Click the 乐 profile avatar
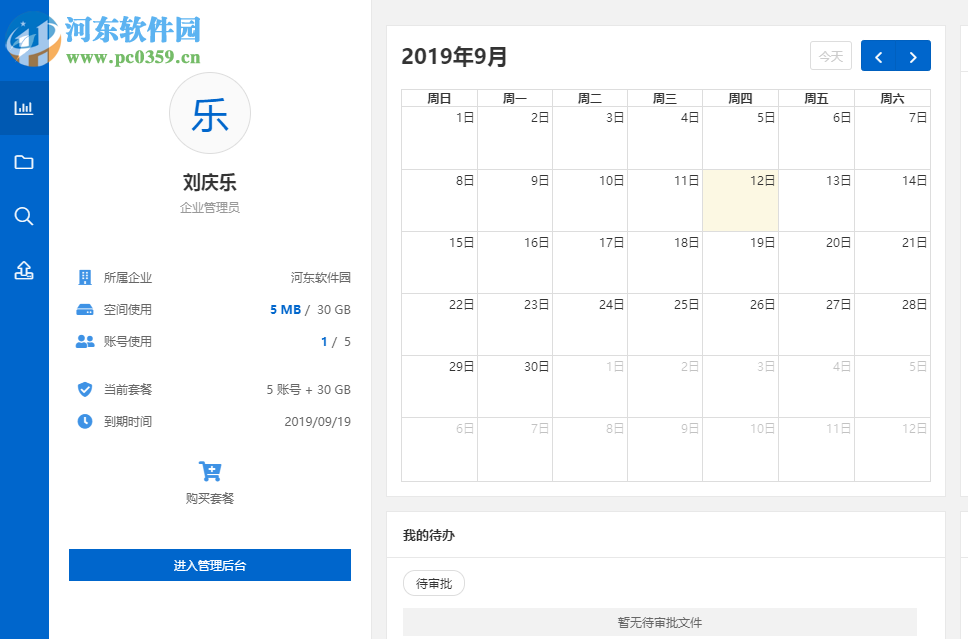This screenshot has width=968, height=639. 209,114
